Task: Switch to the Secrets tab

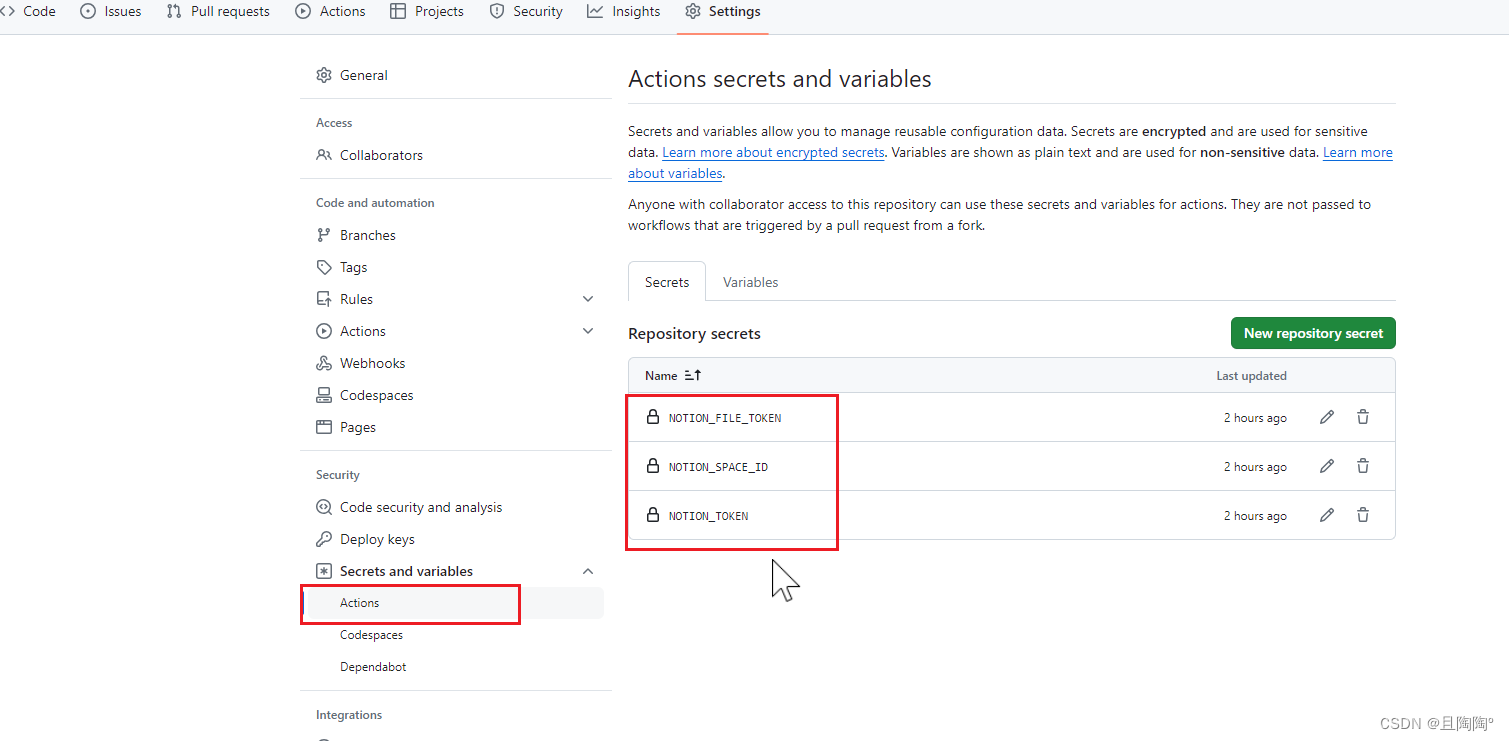Action: click(x=667, y=282)
